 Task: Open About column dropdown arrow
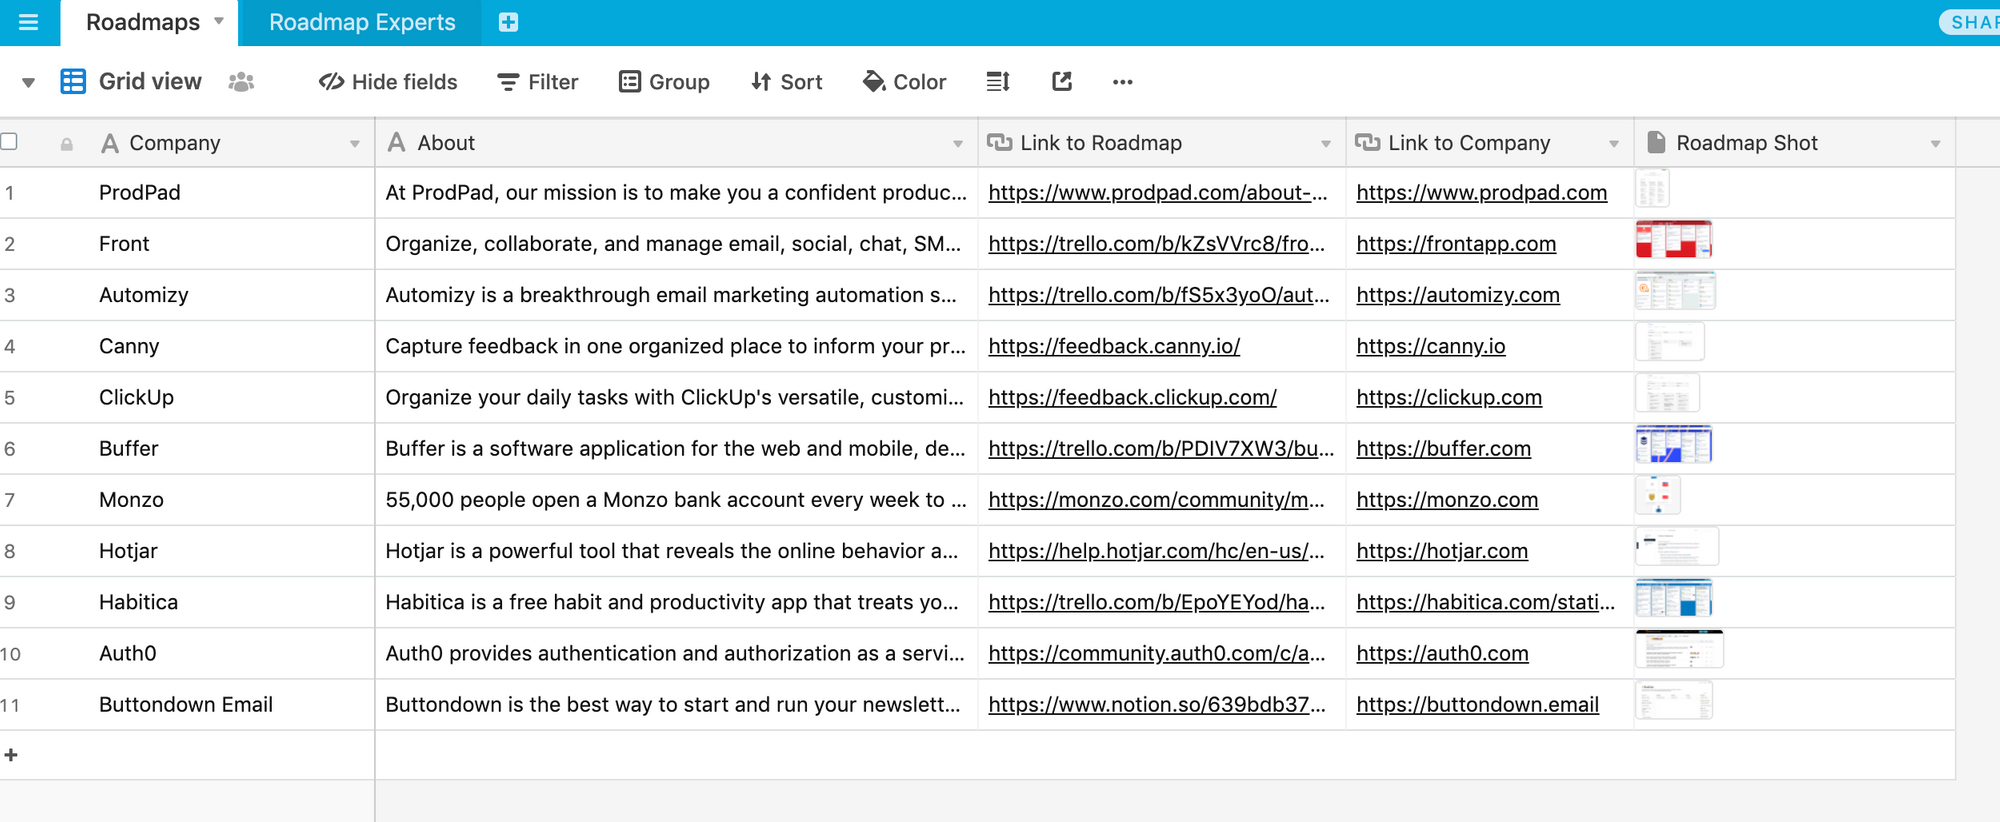coord(958,144)
